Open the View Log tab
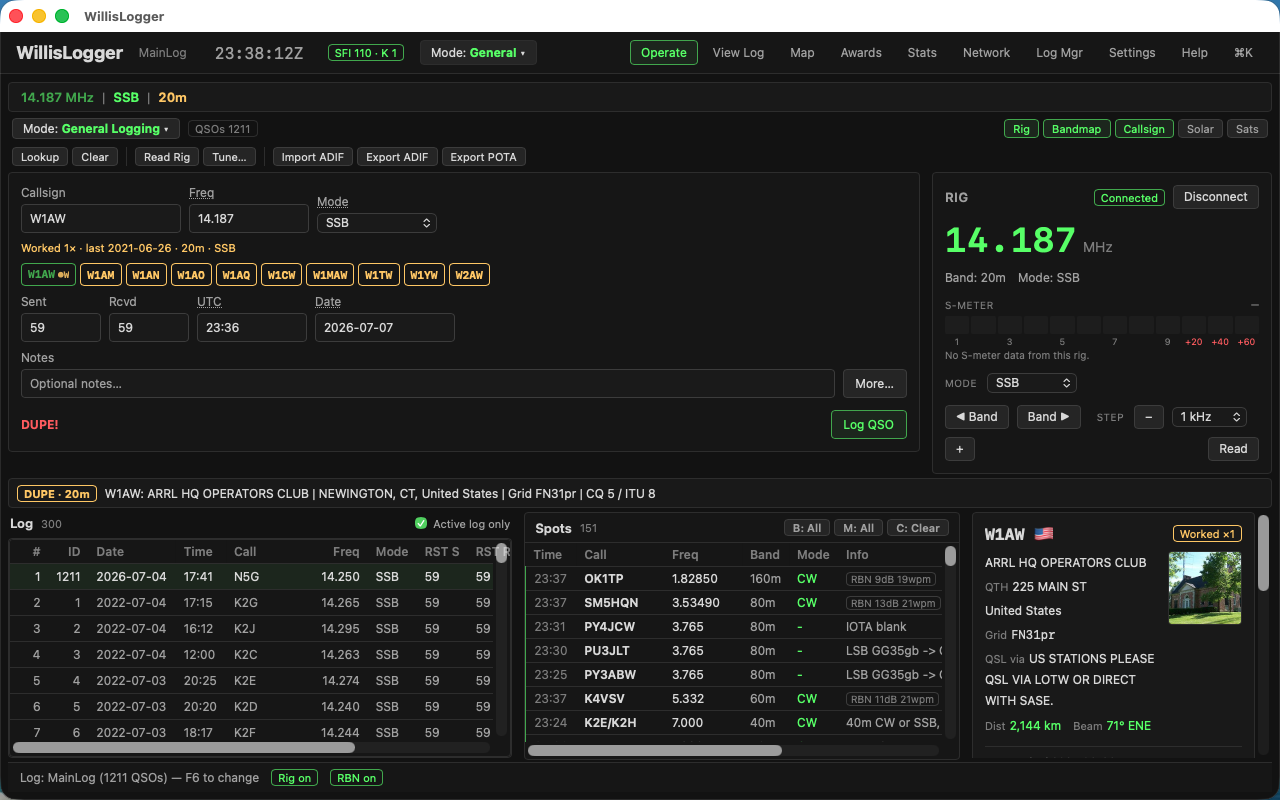The width and height of the screenshot is (1280, 800). coord(738,53)
